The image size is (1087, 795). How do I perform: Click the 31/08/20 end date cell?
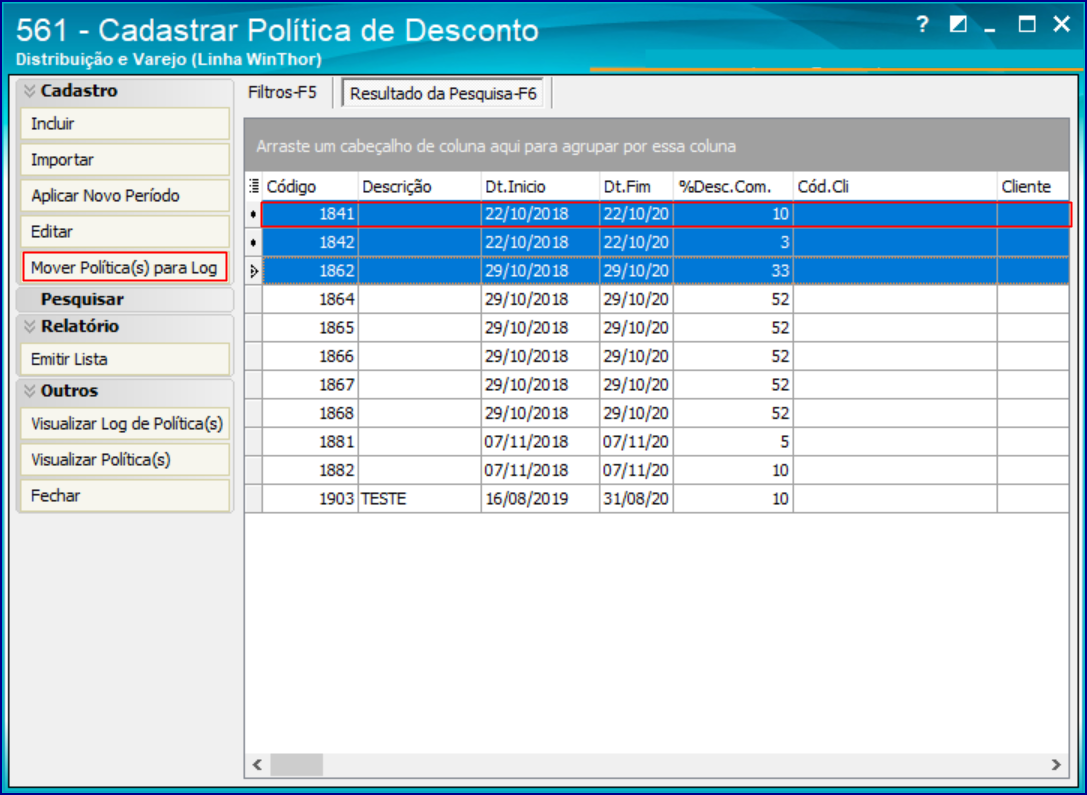point(636,499)
